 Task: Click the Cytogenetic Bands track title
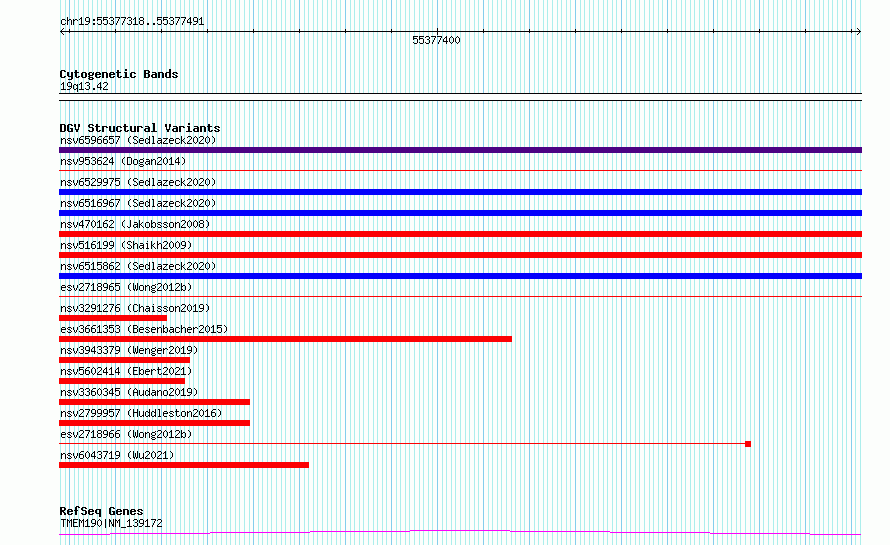[x=119, y=74]
